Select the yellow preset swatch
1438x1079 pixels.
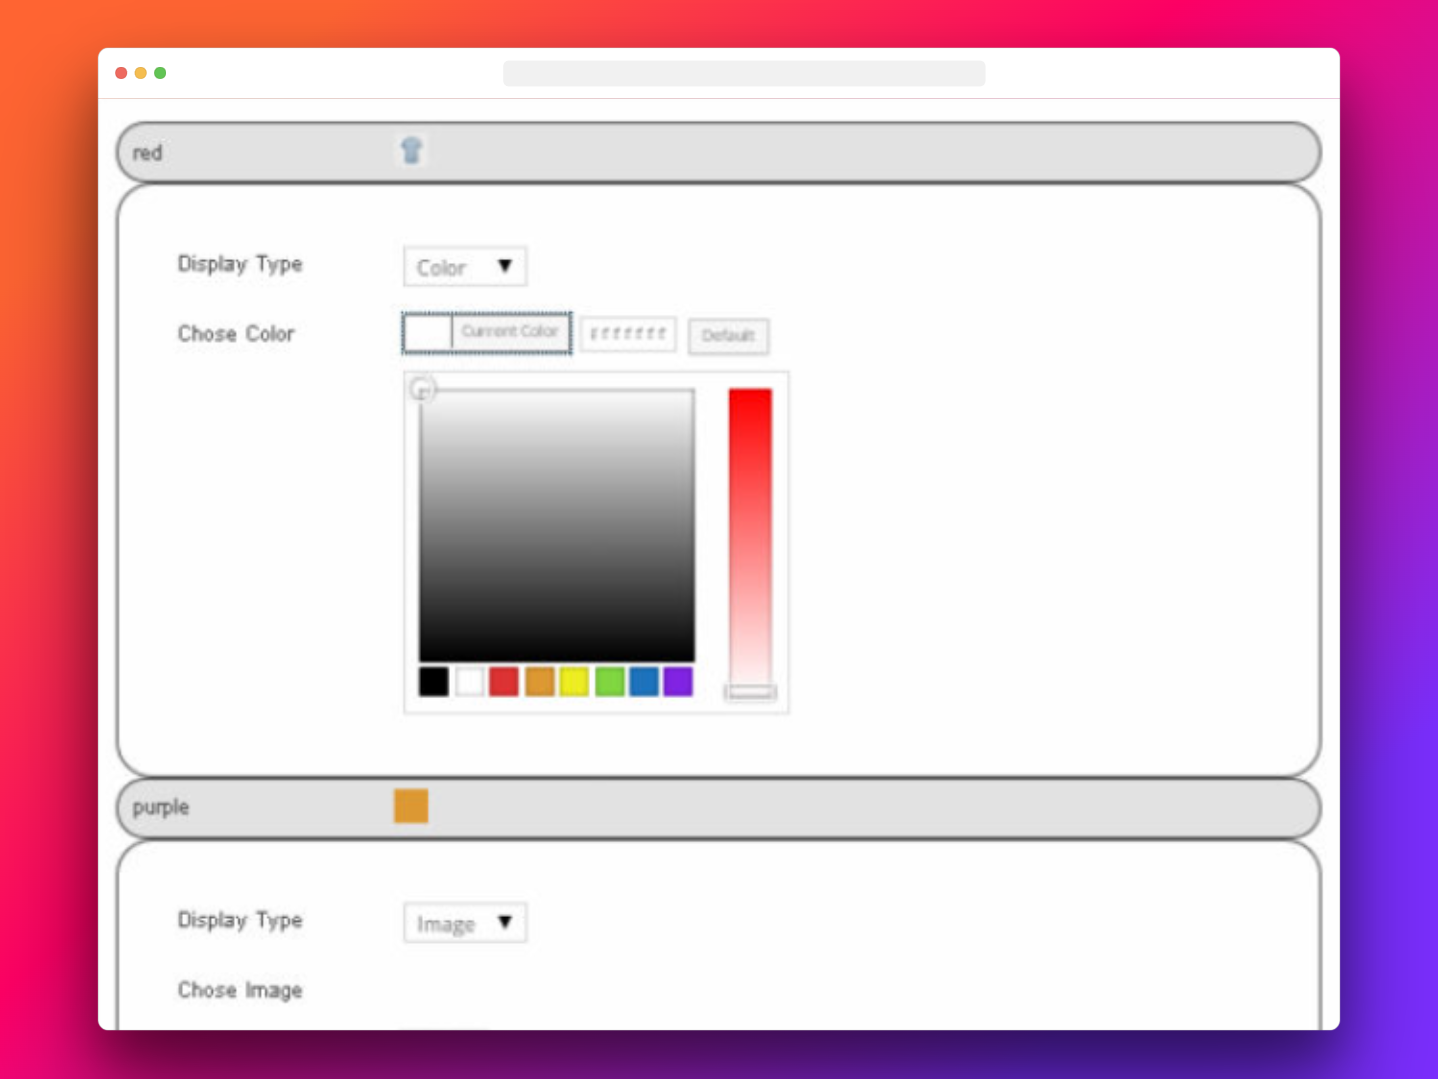click(574, 682)
